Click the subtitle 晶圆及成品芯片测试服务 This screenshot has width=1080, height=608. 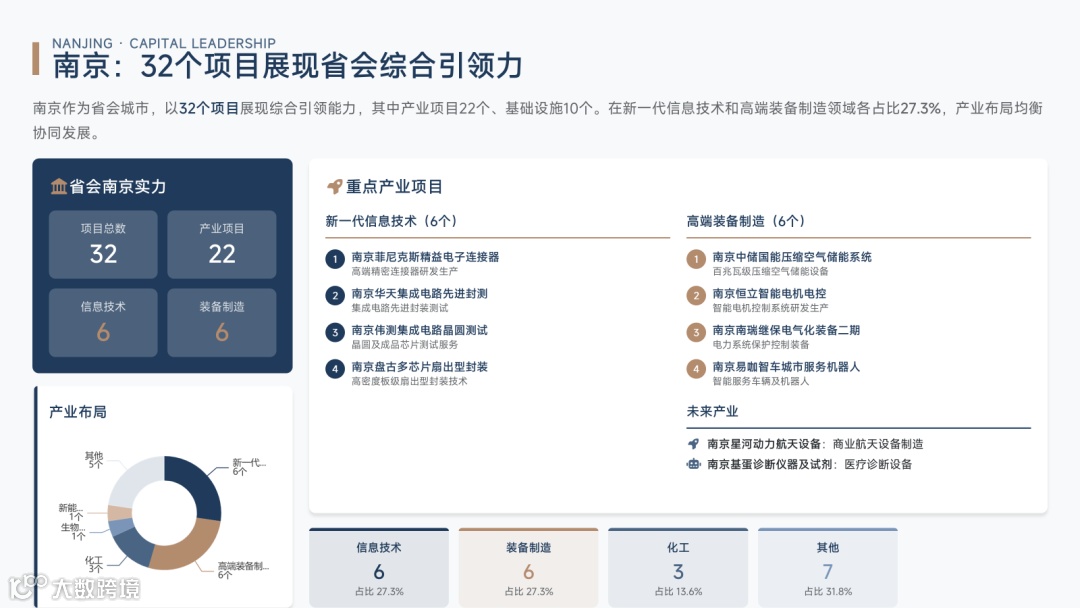point(404,344)
